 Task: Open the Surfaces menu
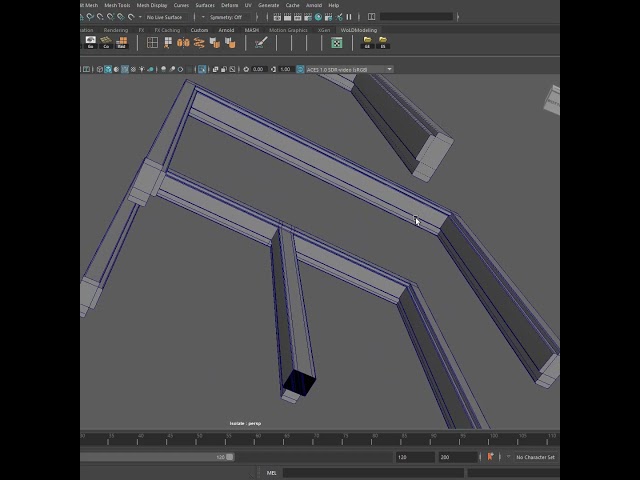point(205,5)
